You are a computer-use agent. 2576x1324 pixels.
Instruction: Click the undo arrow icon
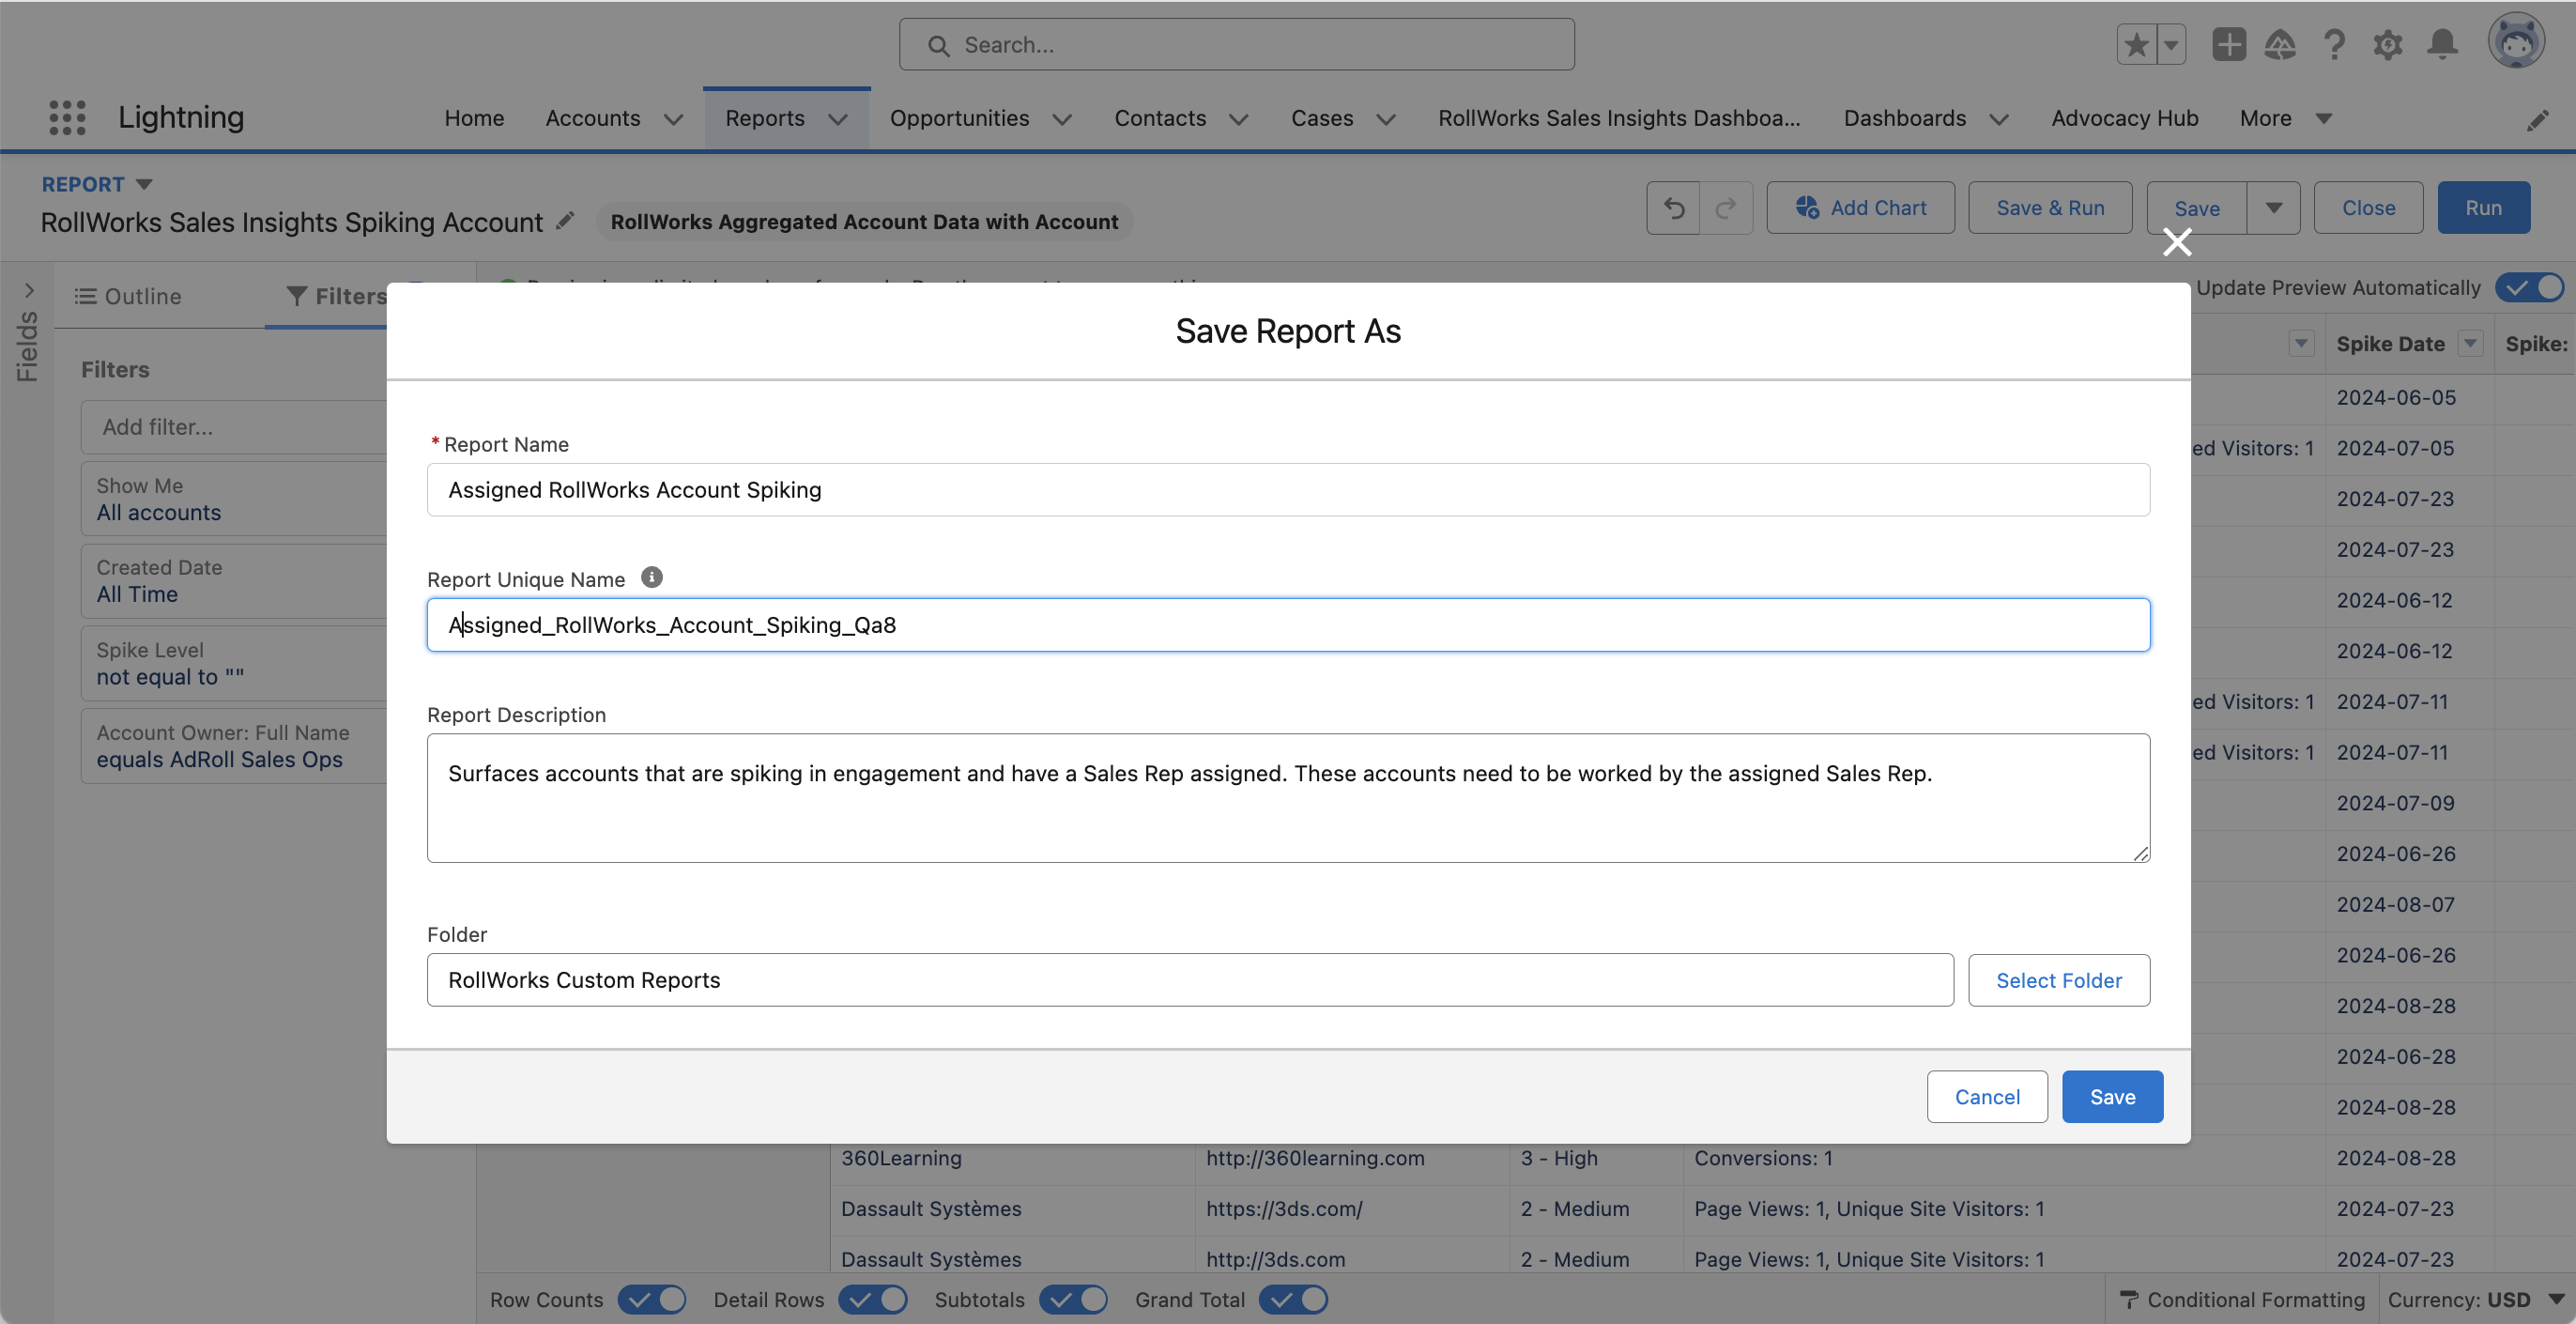pyautogui.click(x=1674, y=208)
